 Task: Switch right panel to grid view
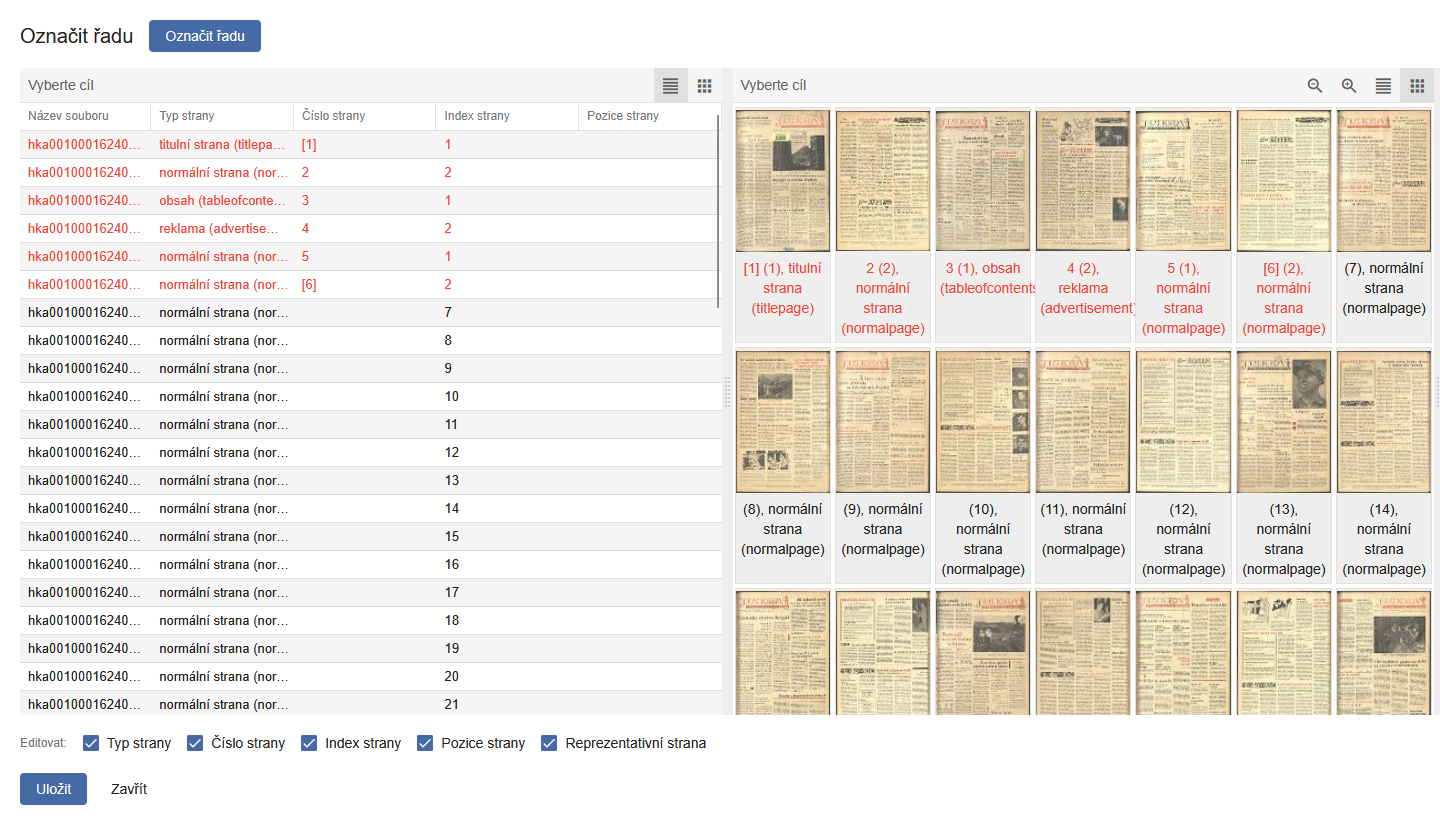click(1416, 86)
